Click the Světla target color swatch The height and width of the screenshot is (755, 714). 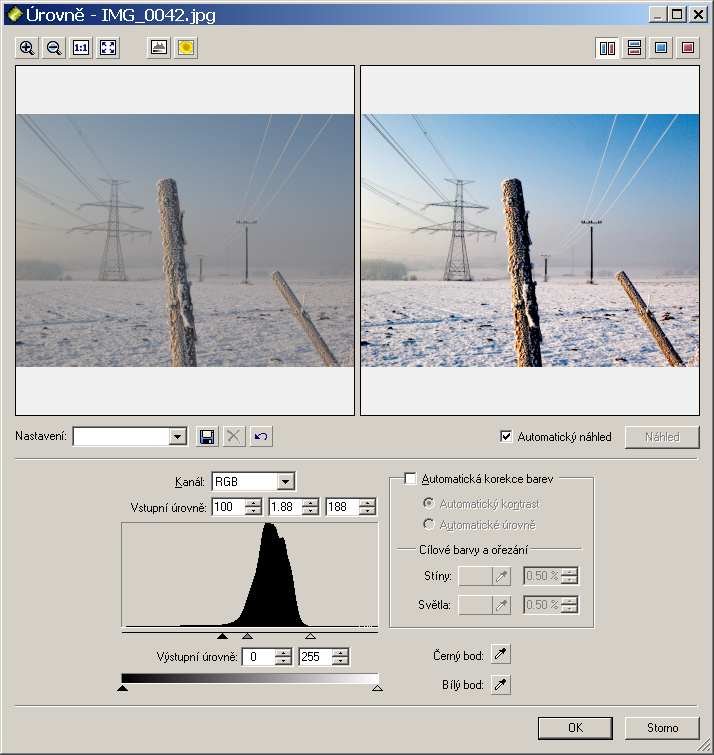(x=476, y=605)
